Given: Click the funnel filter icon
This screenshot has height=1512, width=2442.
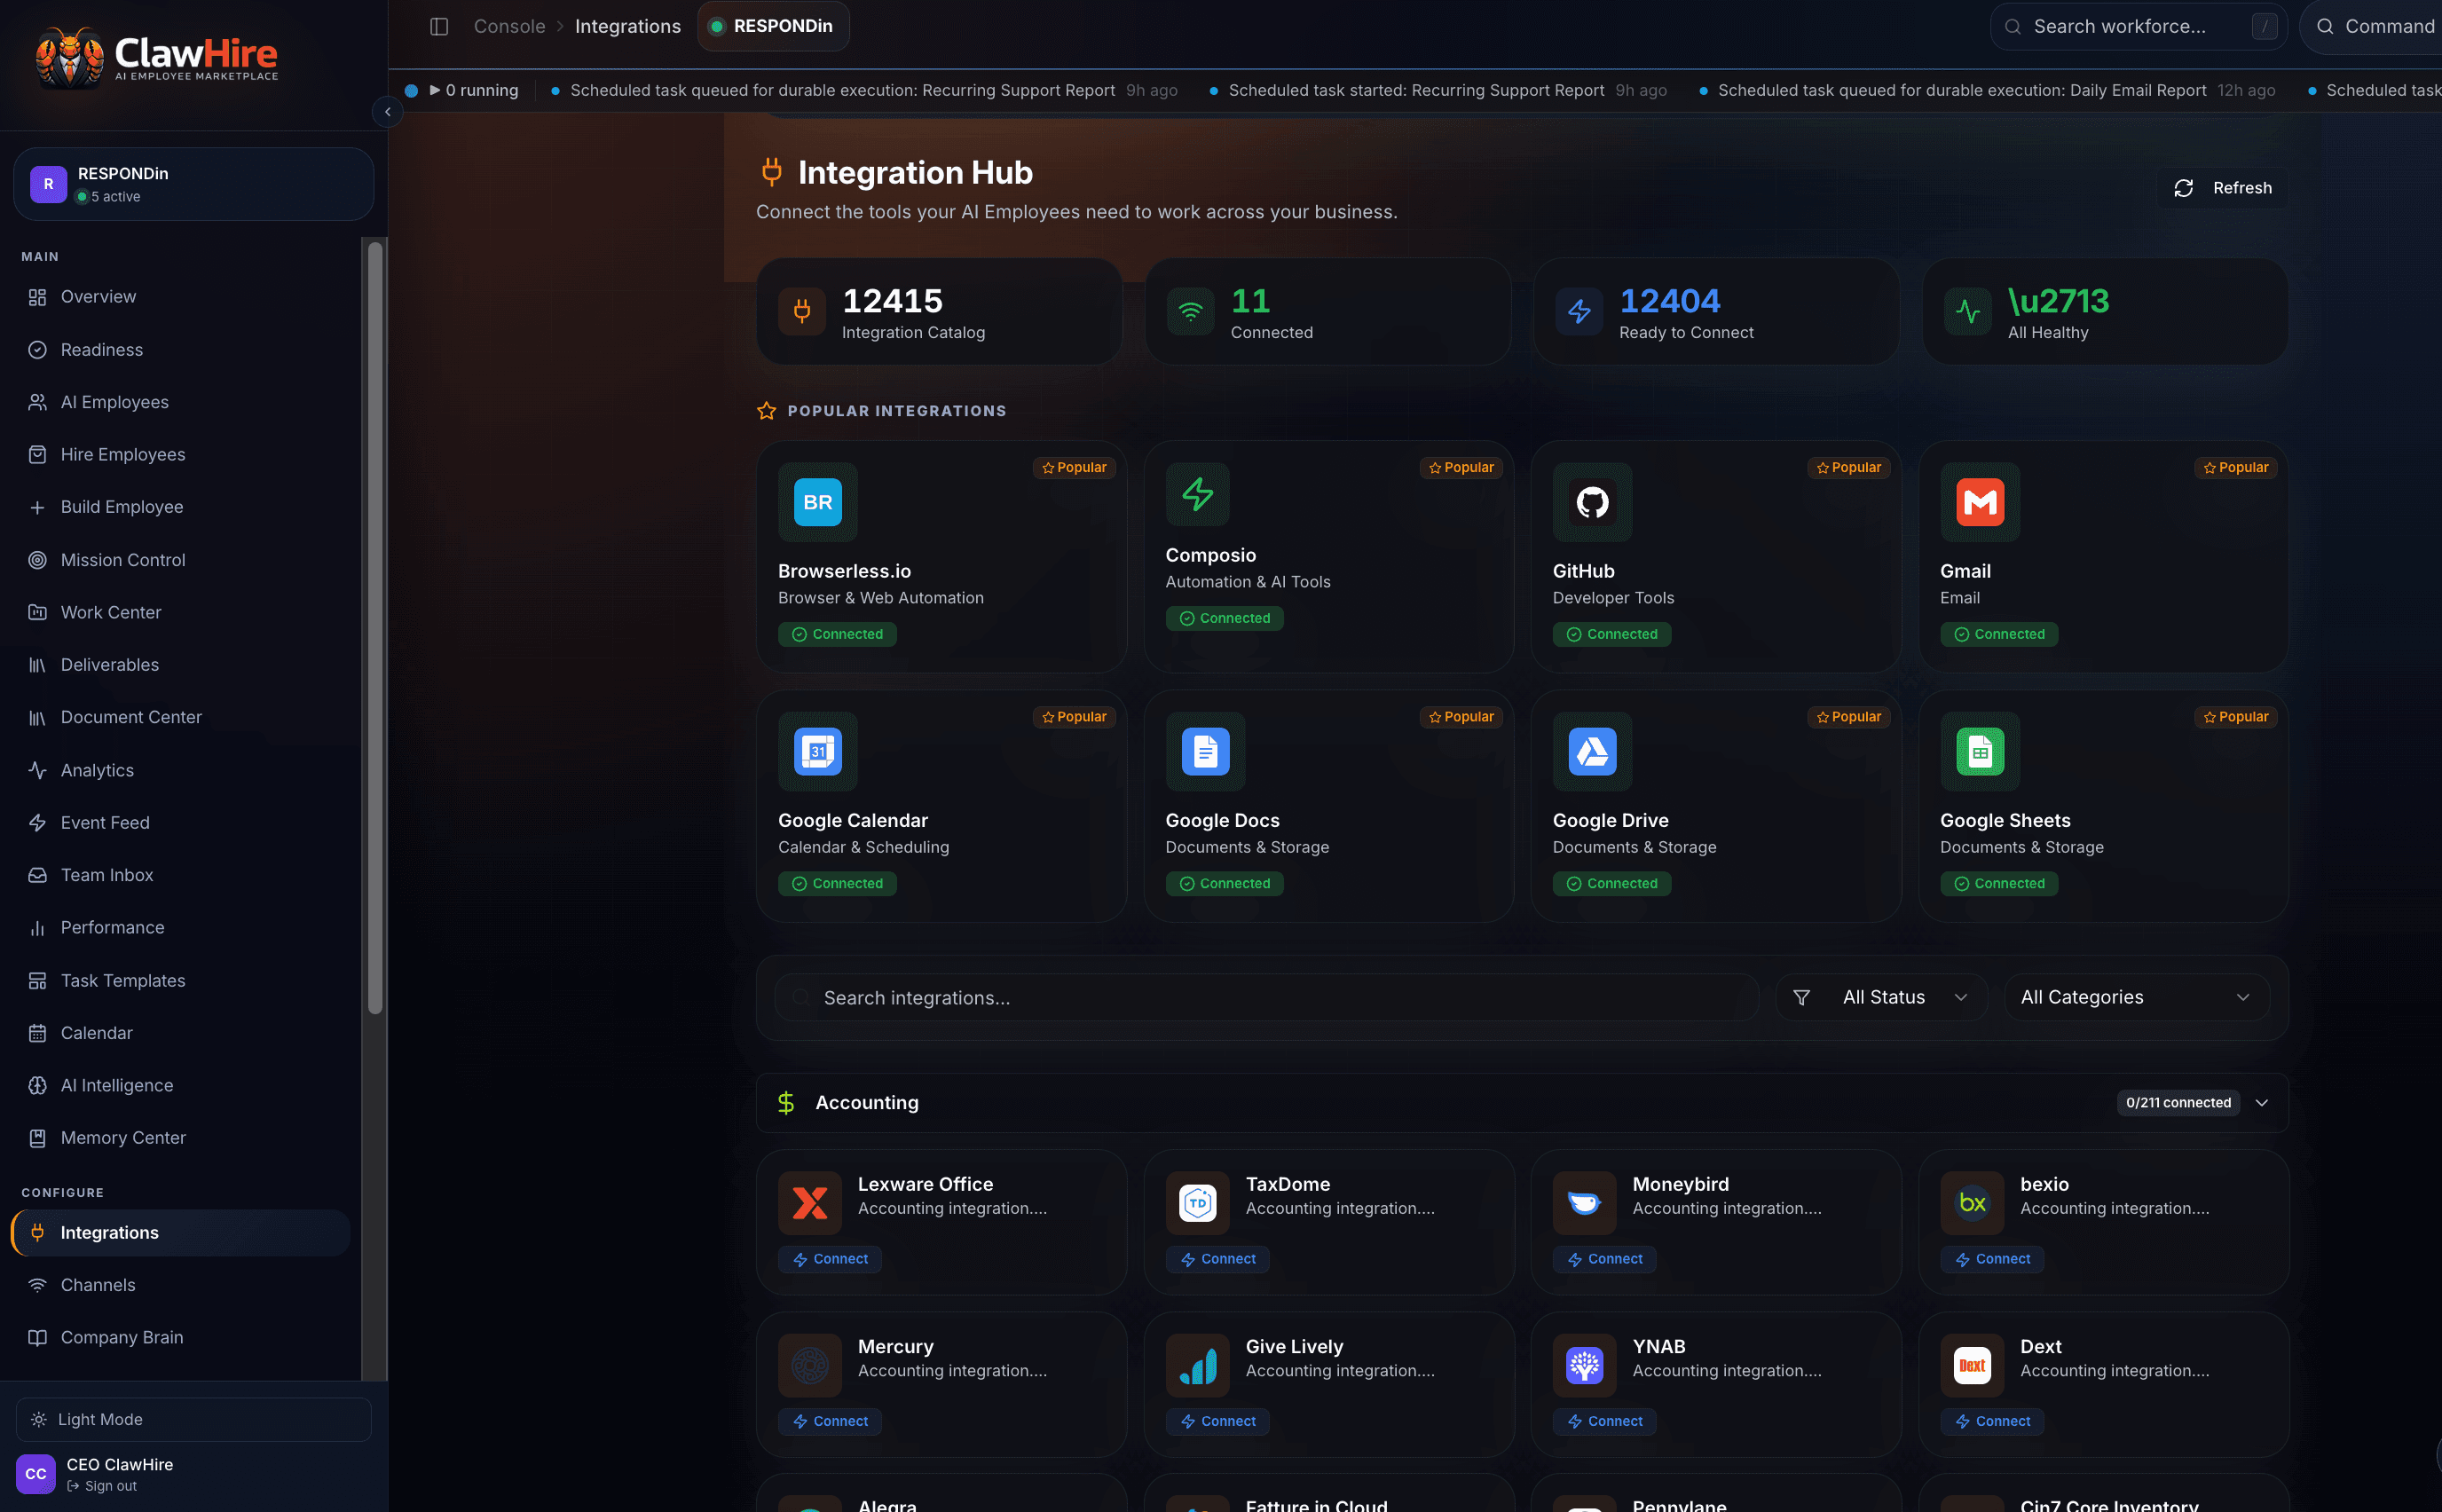Looking at the screenshot, I should pos(1801,997).
